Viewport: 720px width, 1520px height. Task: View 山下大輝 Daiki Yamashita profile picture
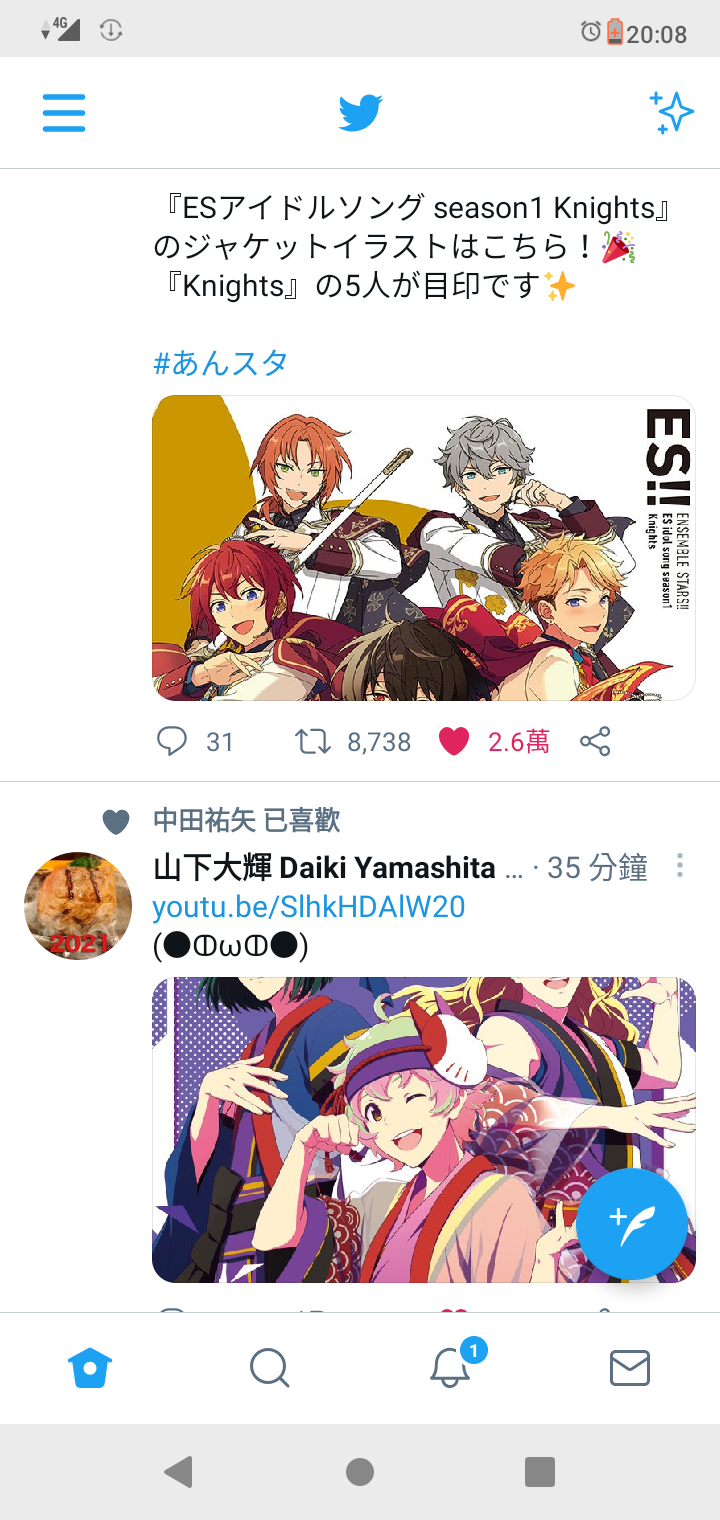coord(78,906)
